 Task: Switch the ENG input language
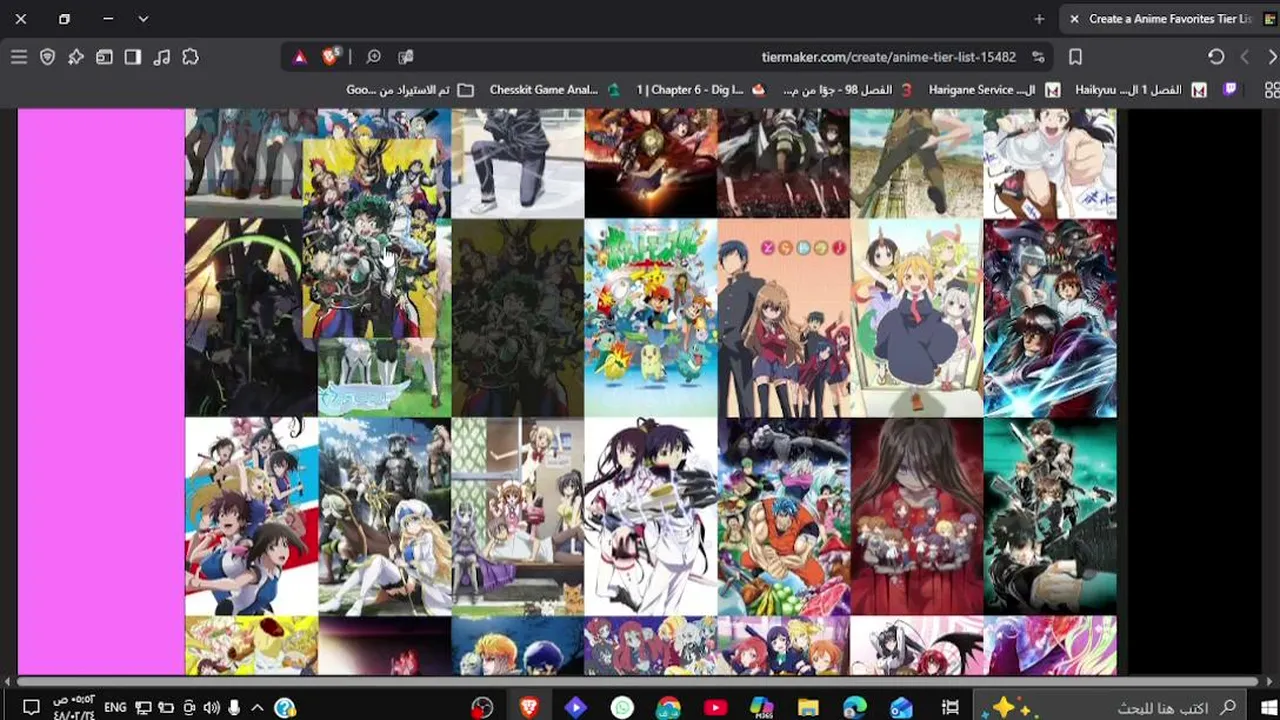point(115,707)
